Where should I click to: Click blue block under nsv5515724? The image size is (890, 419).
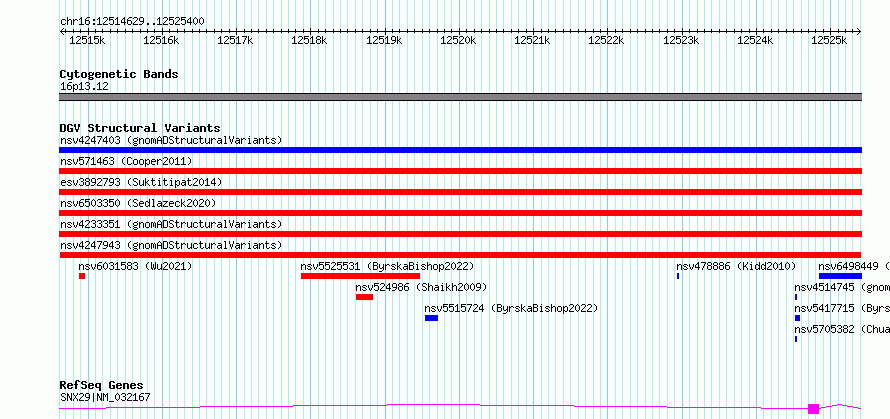click(x=431, y=318)
